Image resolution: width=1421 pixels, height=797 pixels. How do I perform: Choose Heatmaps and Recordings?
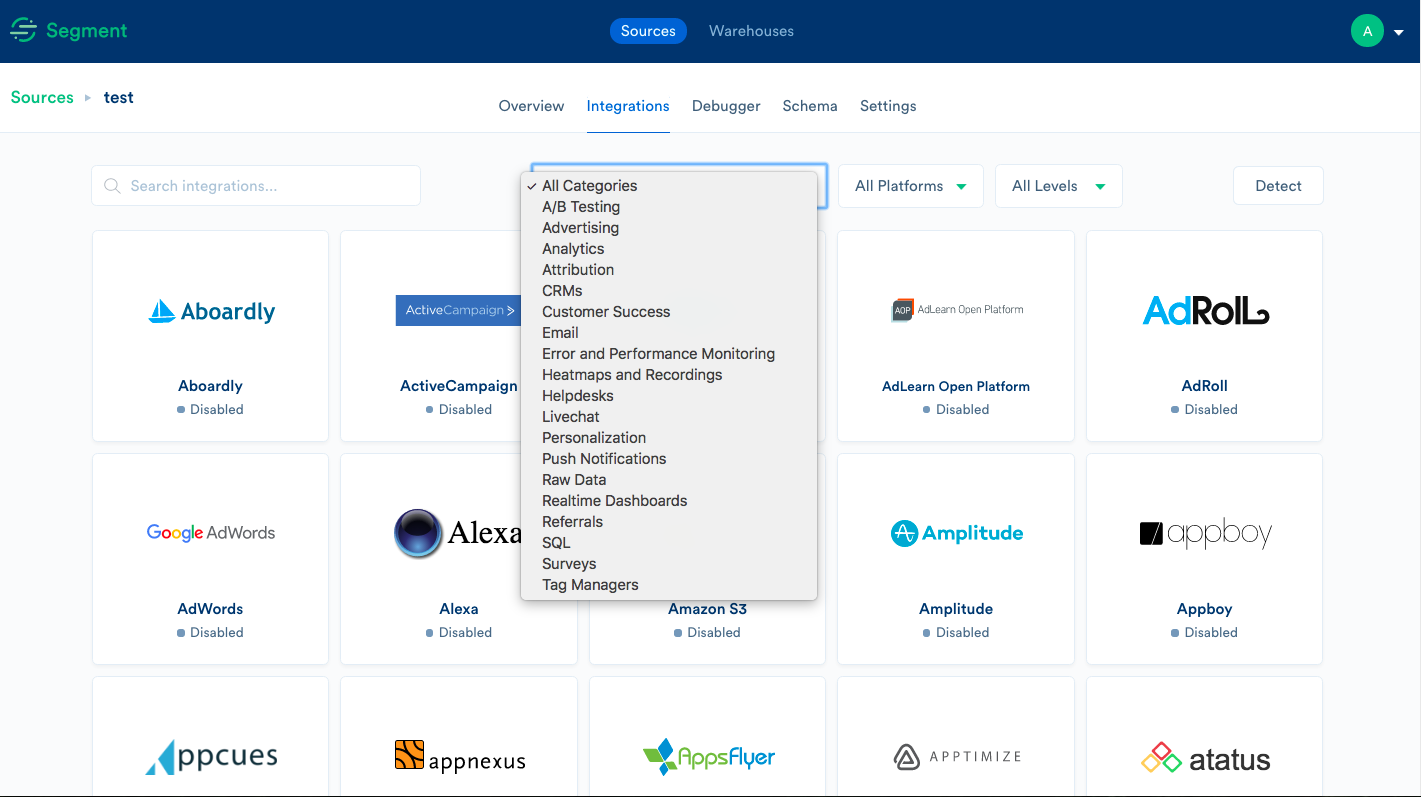click(669, 375)
